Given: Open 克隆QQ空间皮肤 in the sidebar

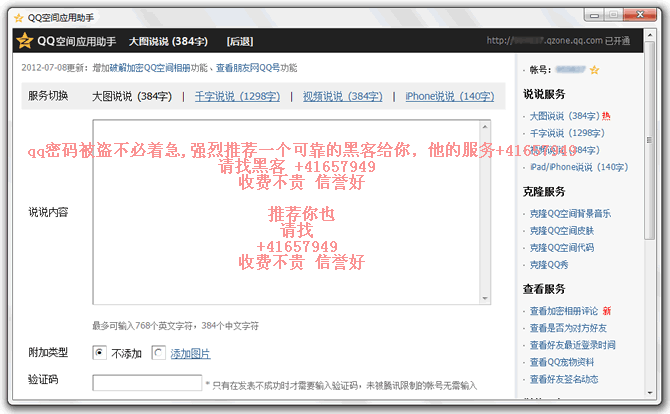Looking at the screenshot, I should coord(563,230).
